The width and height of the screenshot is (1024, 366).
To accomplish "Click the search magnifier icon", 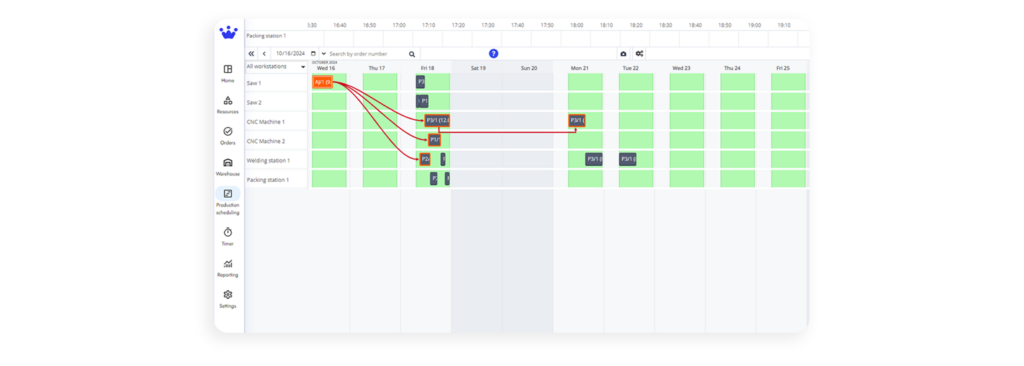I will click(x=412, y=54).
